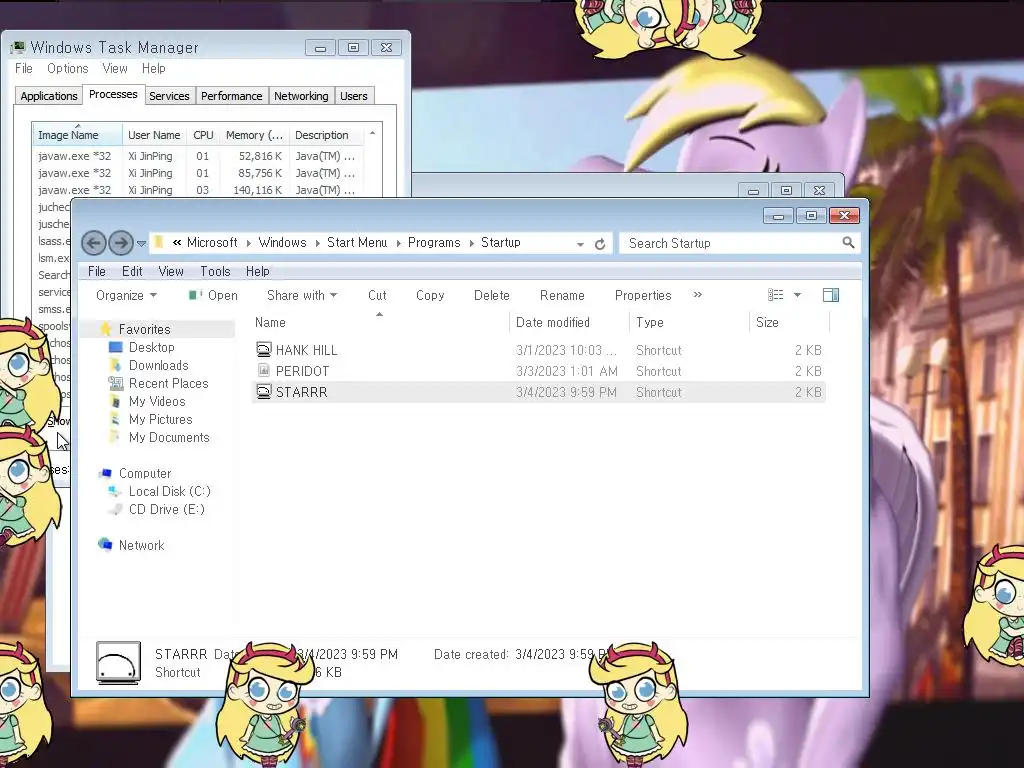
Task: Go forward using Explorer forward arrow
Action: tap(121, 243)
